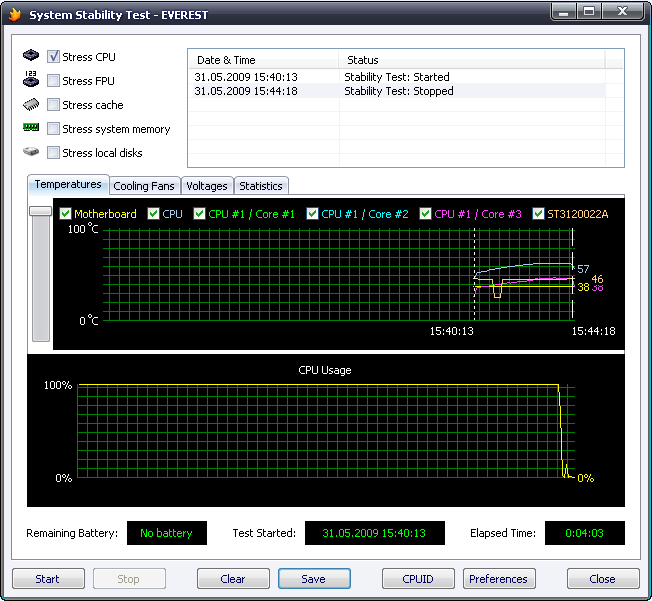Hide the ST3120022A drive temperature line
Screen dimensions: 652x601
click(x=539, y=214)
